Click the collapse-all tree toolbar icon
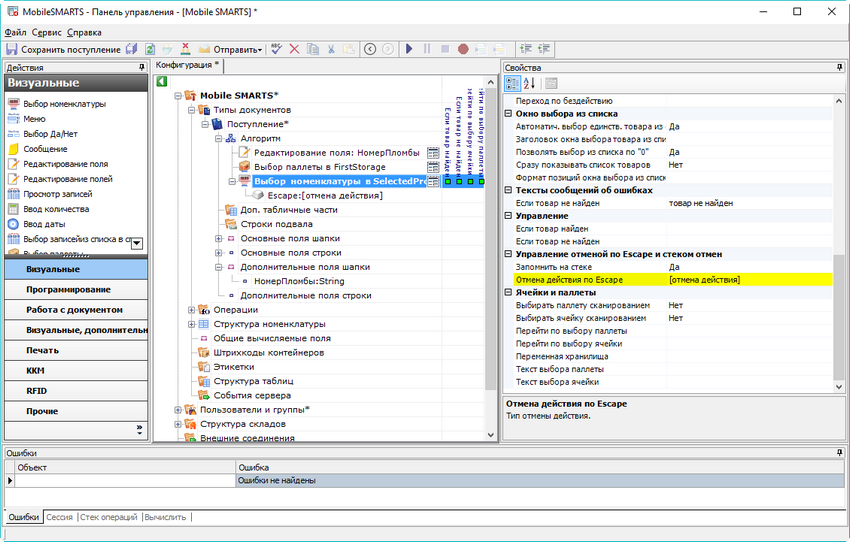The image size is (850, 542). pos(543,49)
